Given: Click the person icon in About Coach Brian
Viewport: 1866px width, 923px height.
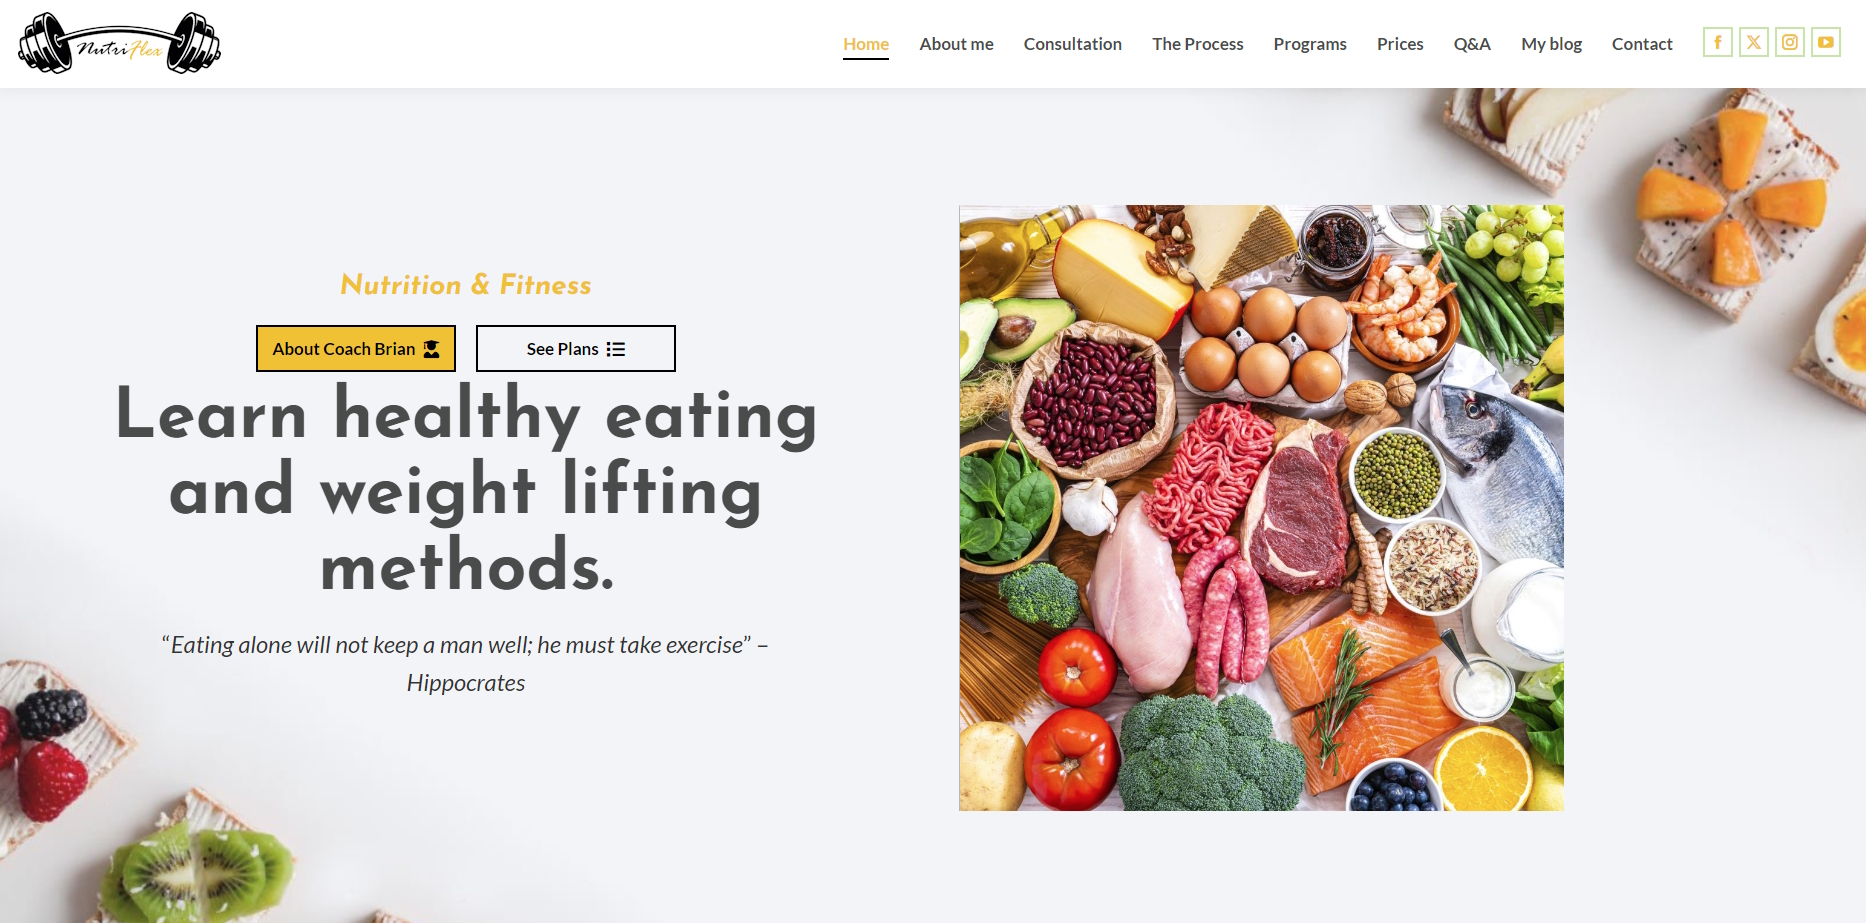Looking at the screenshot, I should point(431,349).
